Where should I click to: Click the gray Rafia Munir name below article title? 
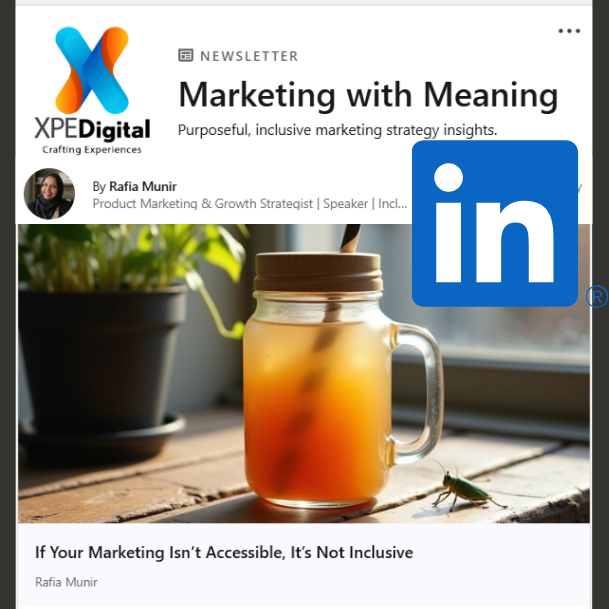coord(66,582)
